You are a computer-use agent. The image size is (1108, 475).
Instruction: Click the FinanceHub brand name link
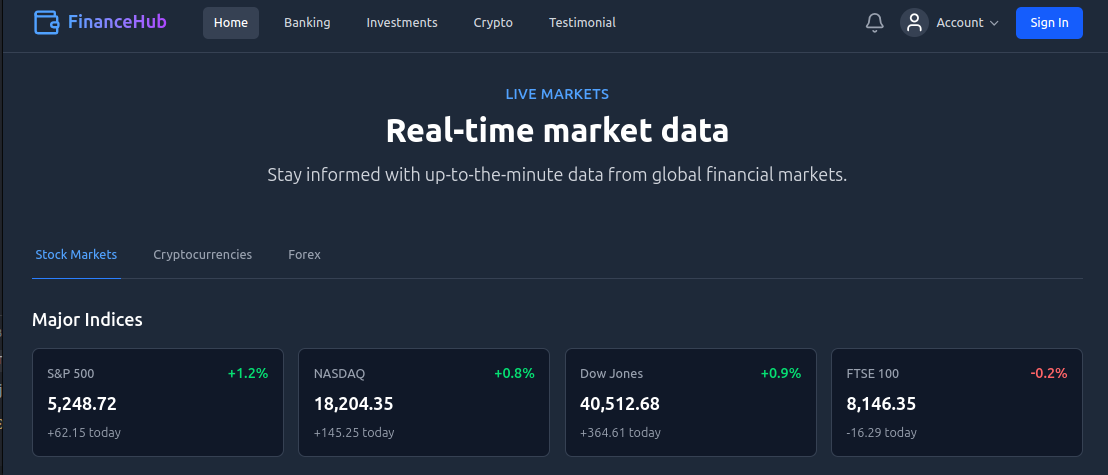click(x=117, y=23)
